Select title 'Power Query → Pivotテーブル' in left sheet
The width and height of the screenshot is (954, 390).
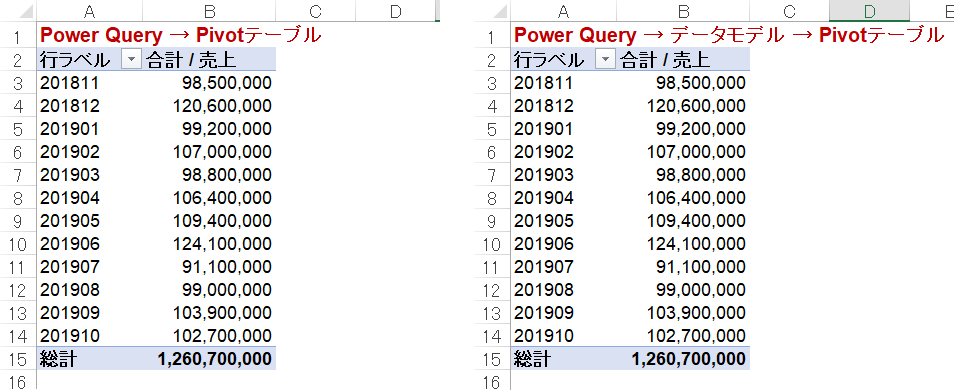tap(181, 35)
